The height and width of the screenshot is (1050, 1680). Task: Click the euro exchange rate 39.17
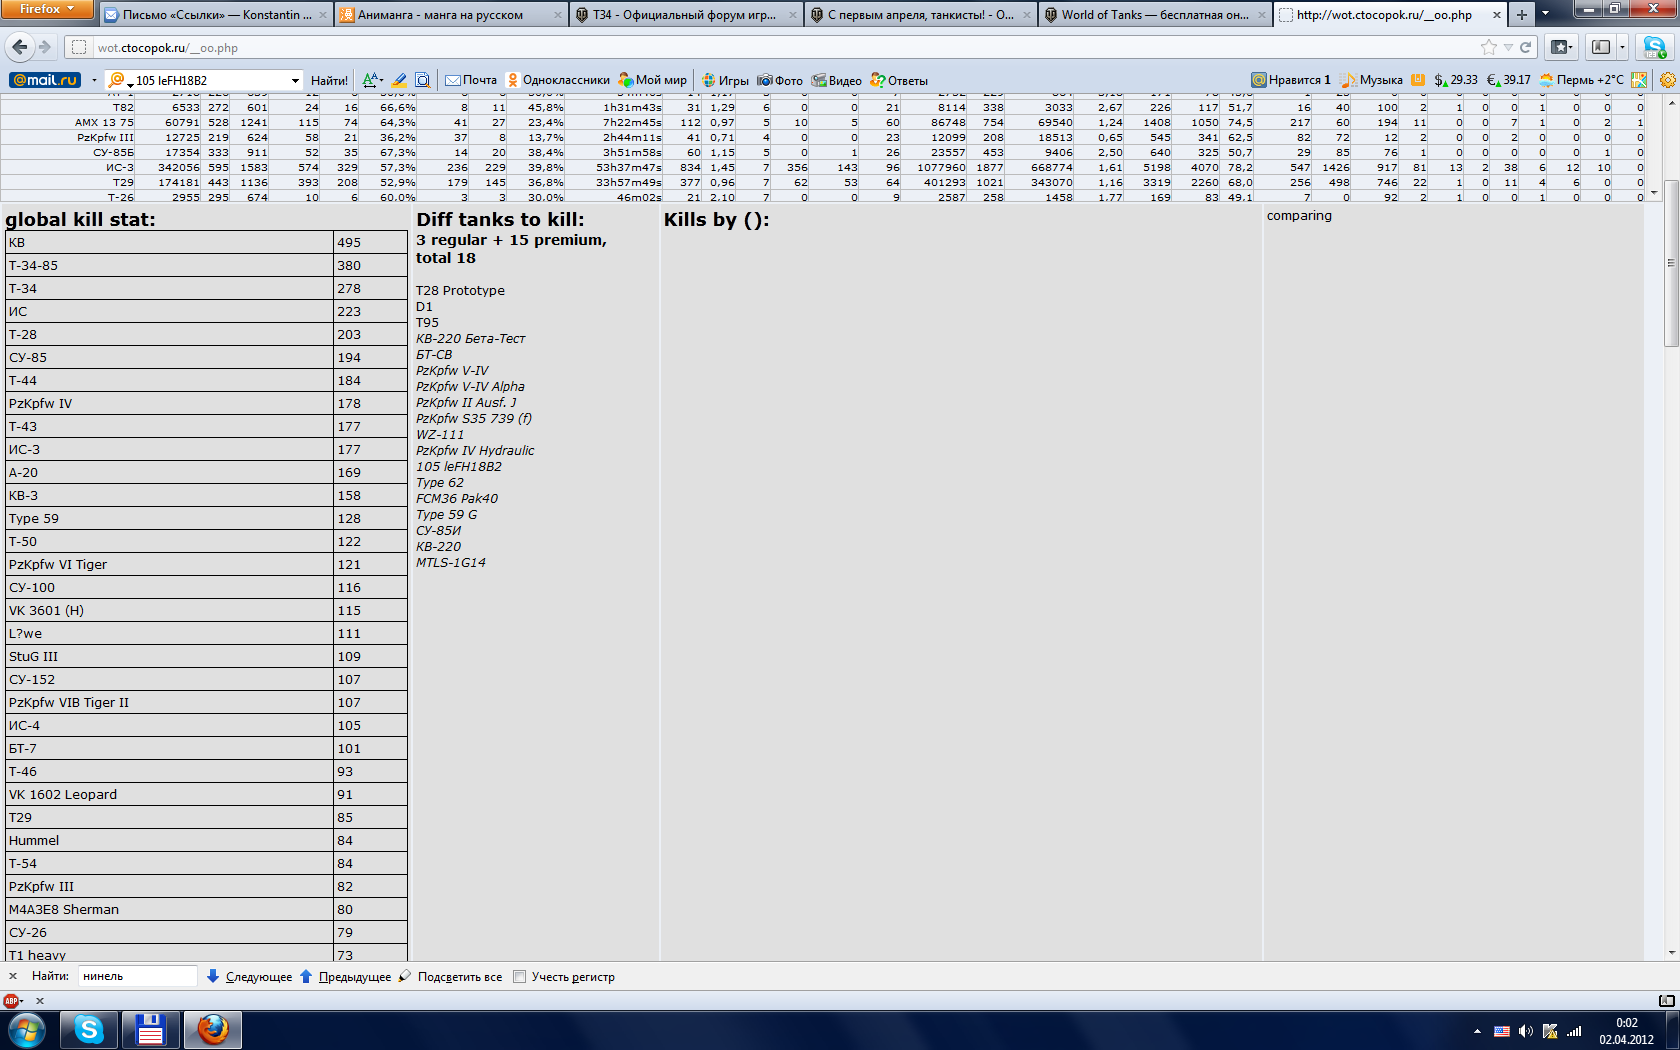1509,80
